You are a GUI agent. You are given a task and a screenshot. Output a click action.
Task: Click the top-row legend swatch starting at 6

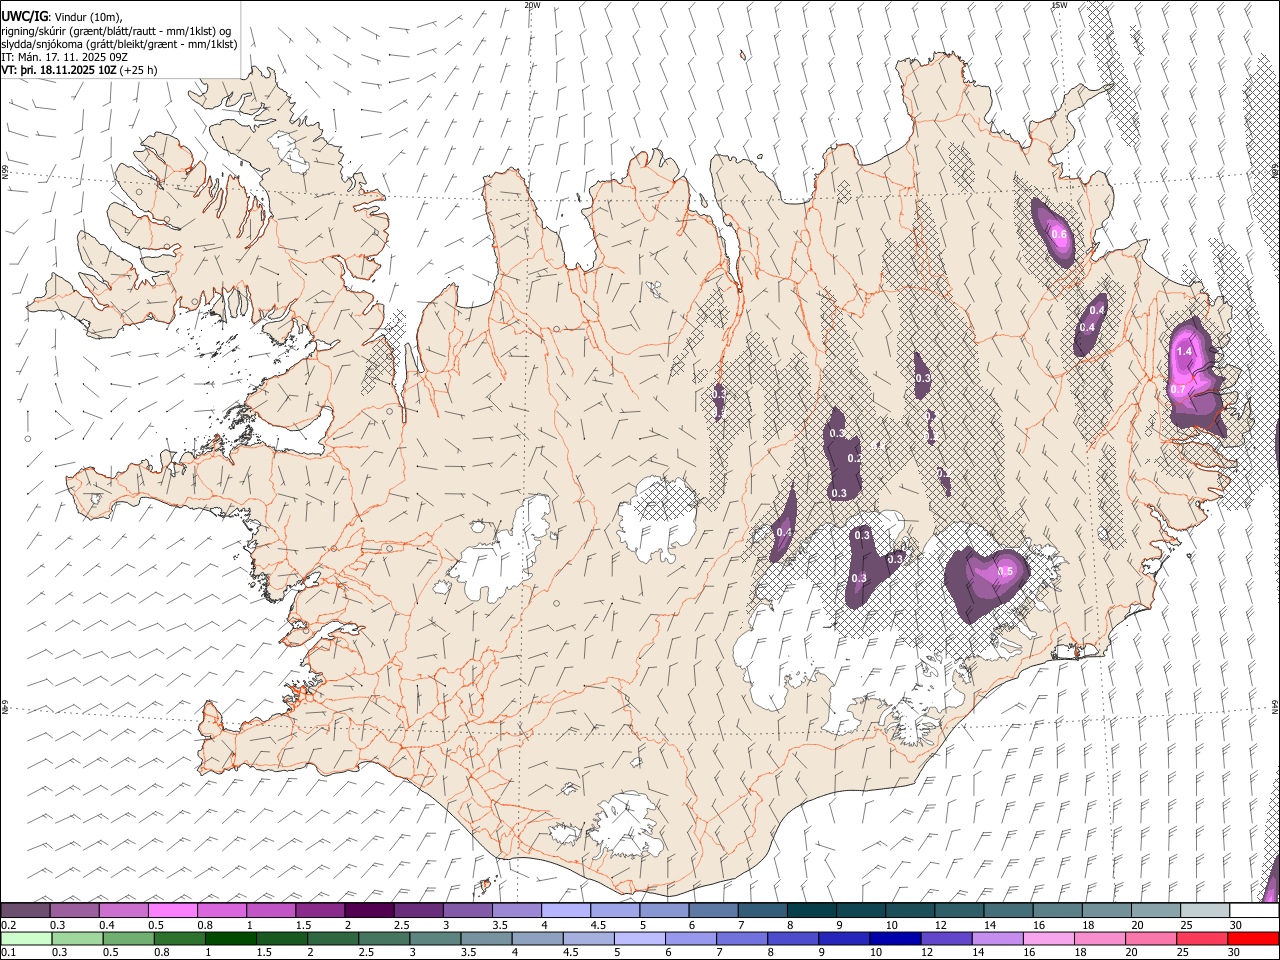(712, 911)
